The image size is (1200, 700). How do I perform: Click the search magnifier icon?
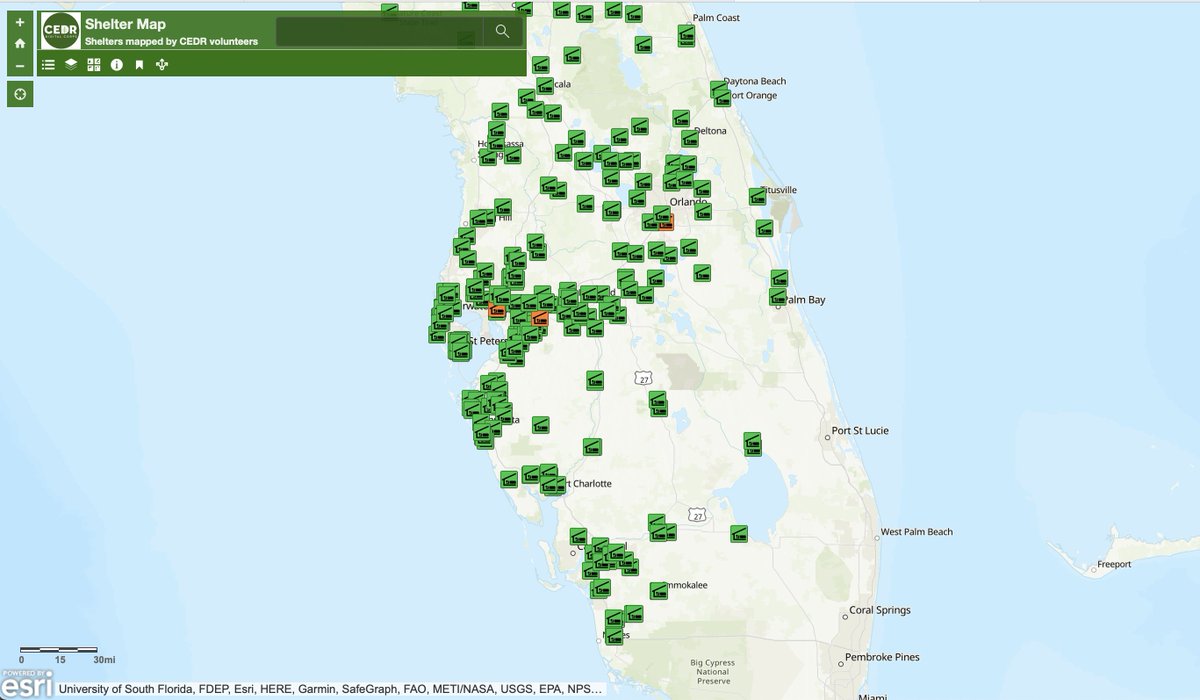pos(500,30)
